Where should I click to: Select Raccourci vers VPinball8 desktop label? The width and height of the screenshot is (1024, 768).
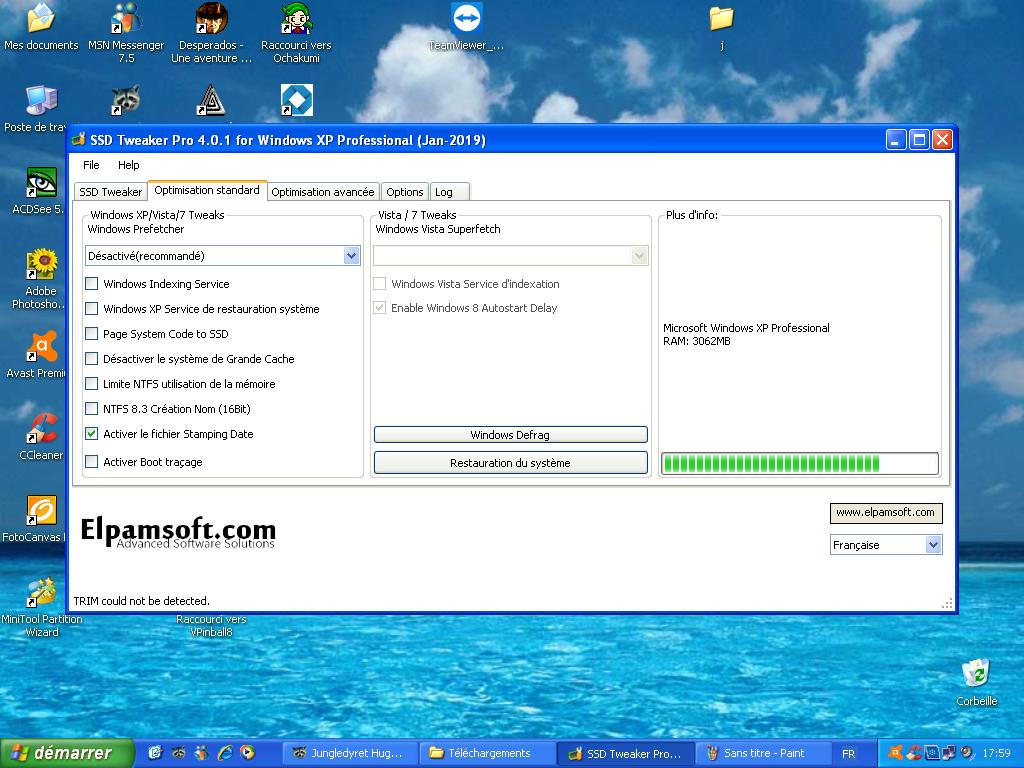pos(211,626)
